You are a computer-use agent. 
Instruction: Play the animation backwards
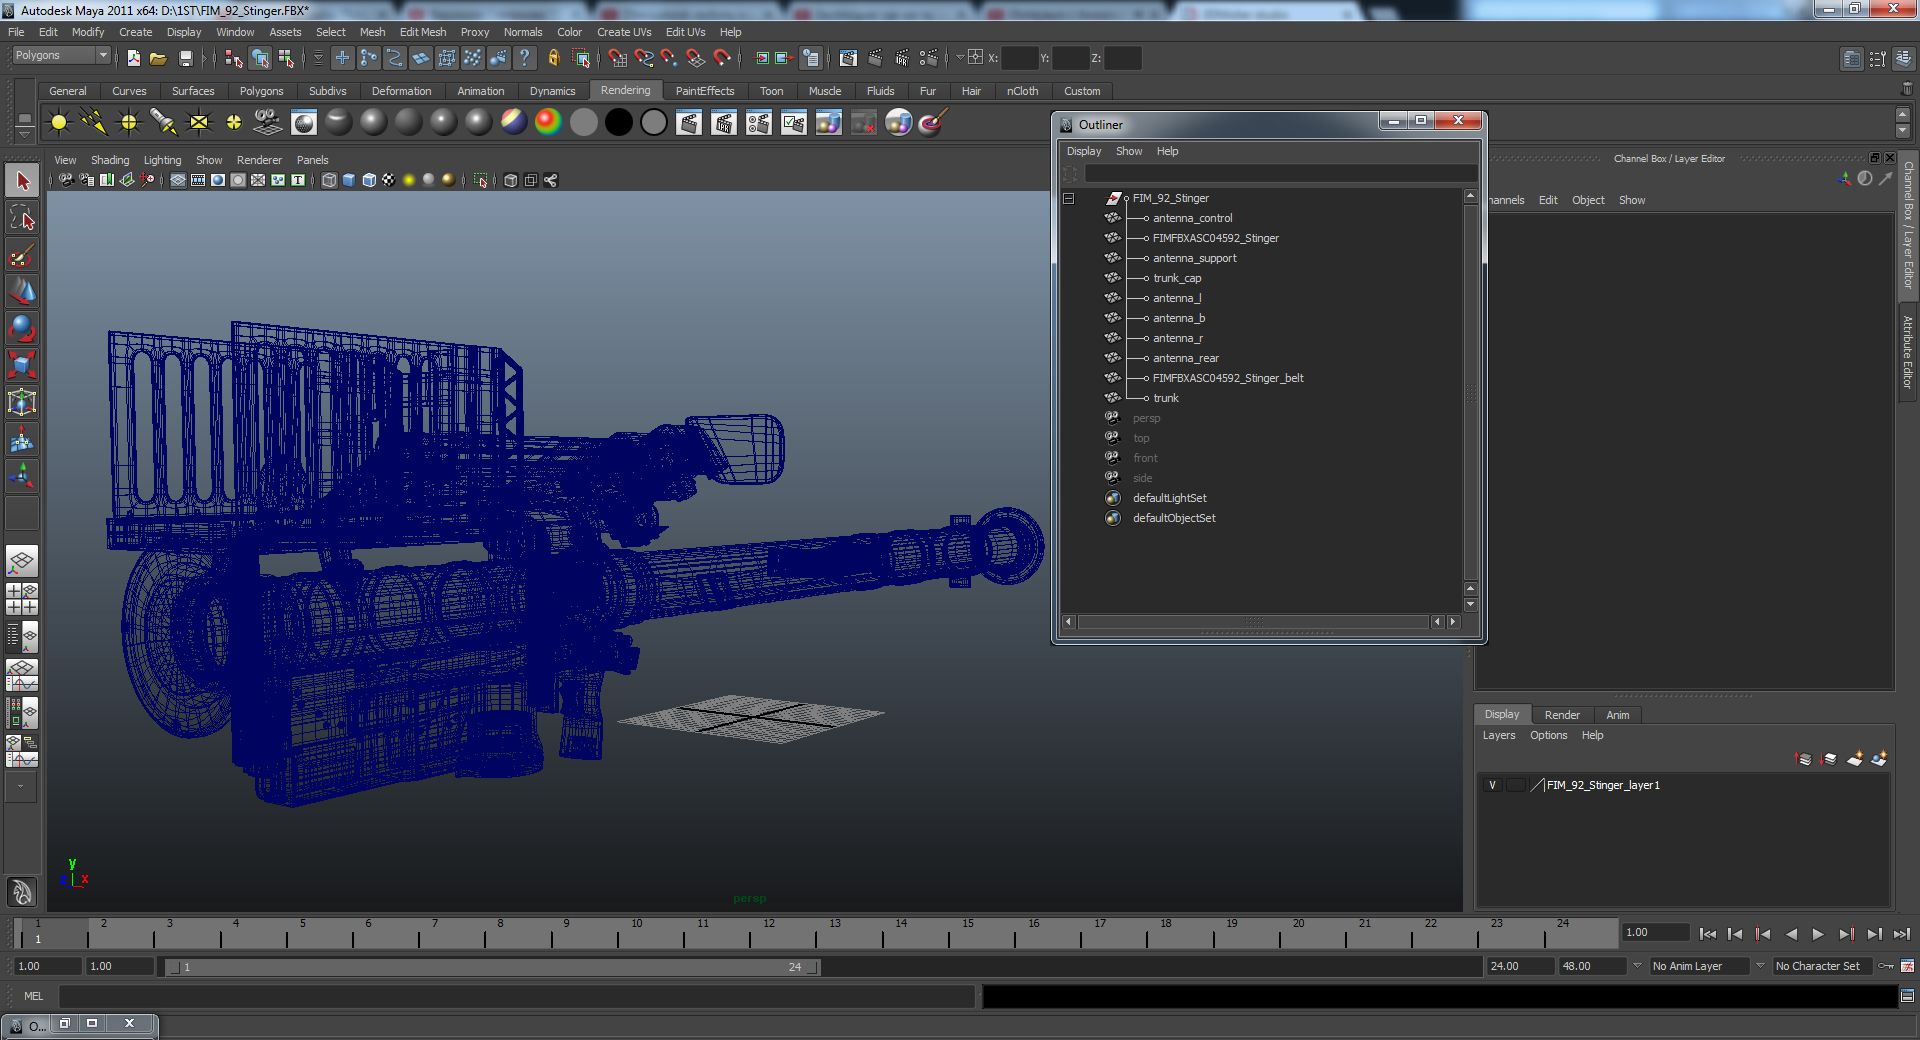coord(1791,934)
